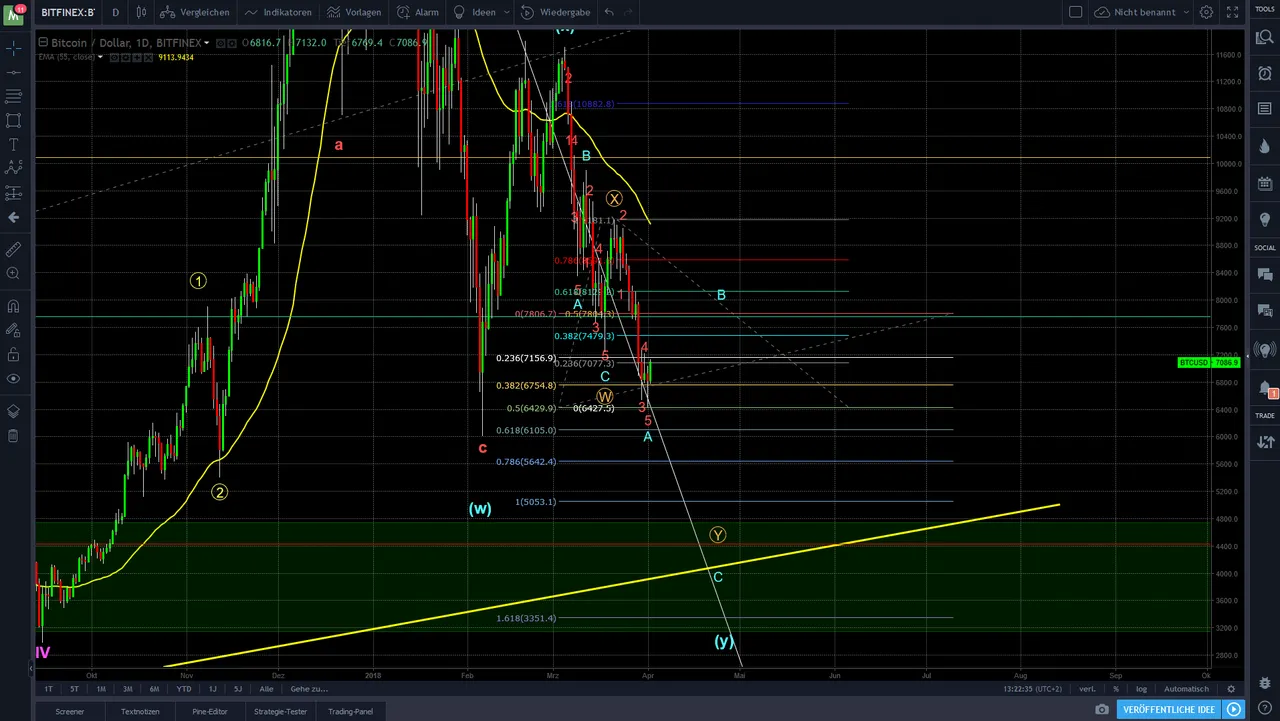Open watchlist magnifier in right sidebar
The width and height of the screenshot is (1280, 721).
1265,37
